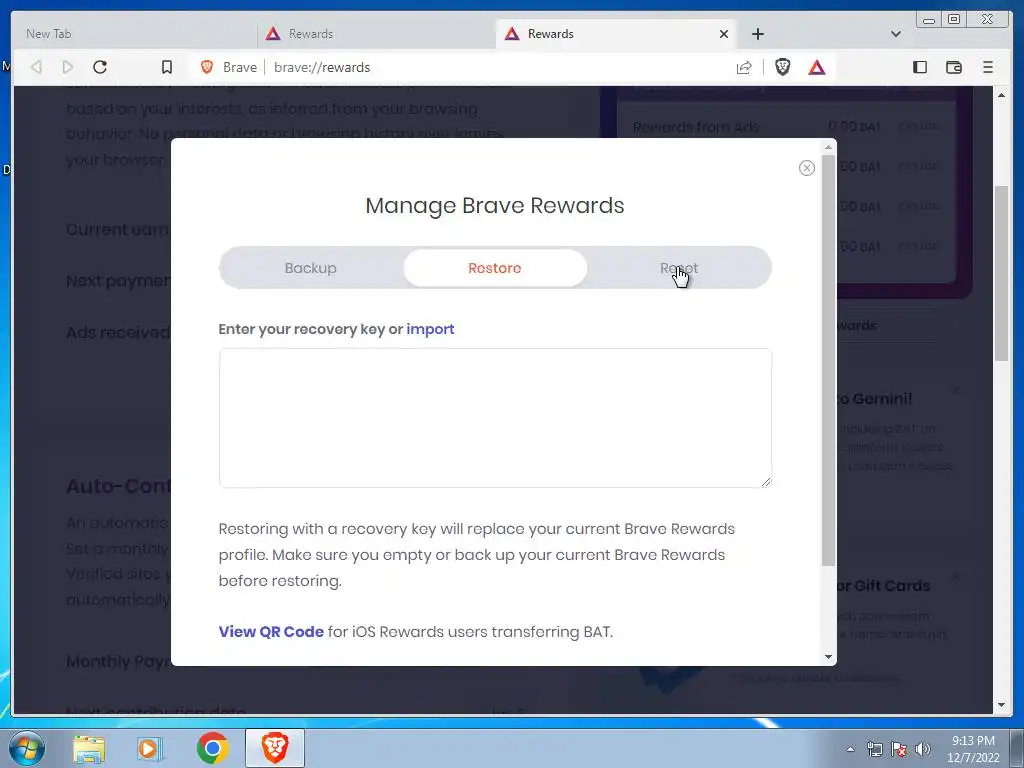Launch Windows Media Player from taskbar
1024x768 pixels.
point(150,748)
